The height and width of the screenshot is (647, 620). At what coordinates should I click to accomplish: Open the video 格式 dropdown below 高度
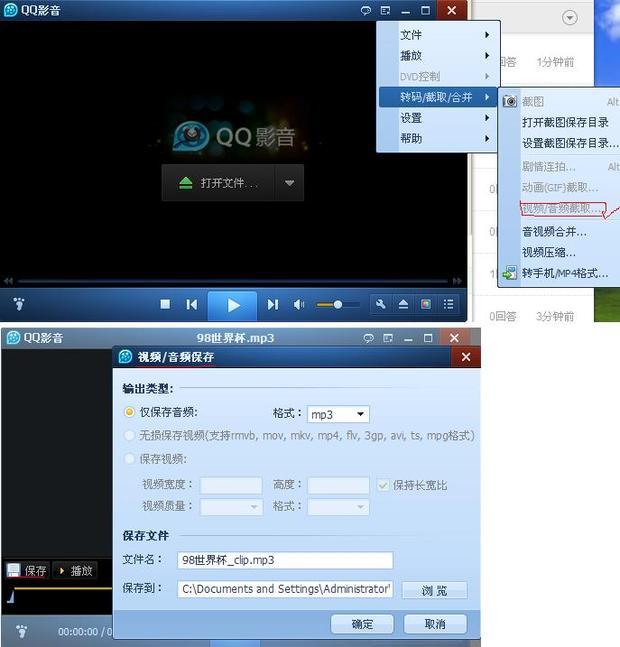338,507
